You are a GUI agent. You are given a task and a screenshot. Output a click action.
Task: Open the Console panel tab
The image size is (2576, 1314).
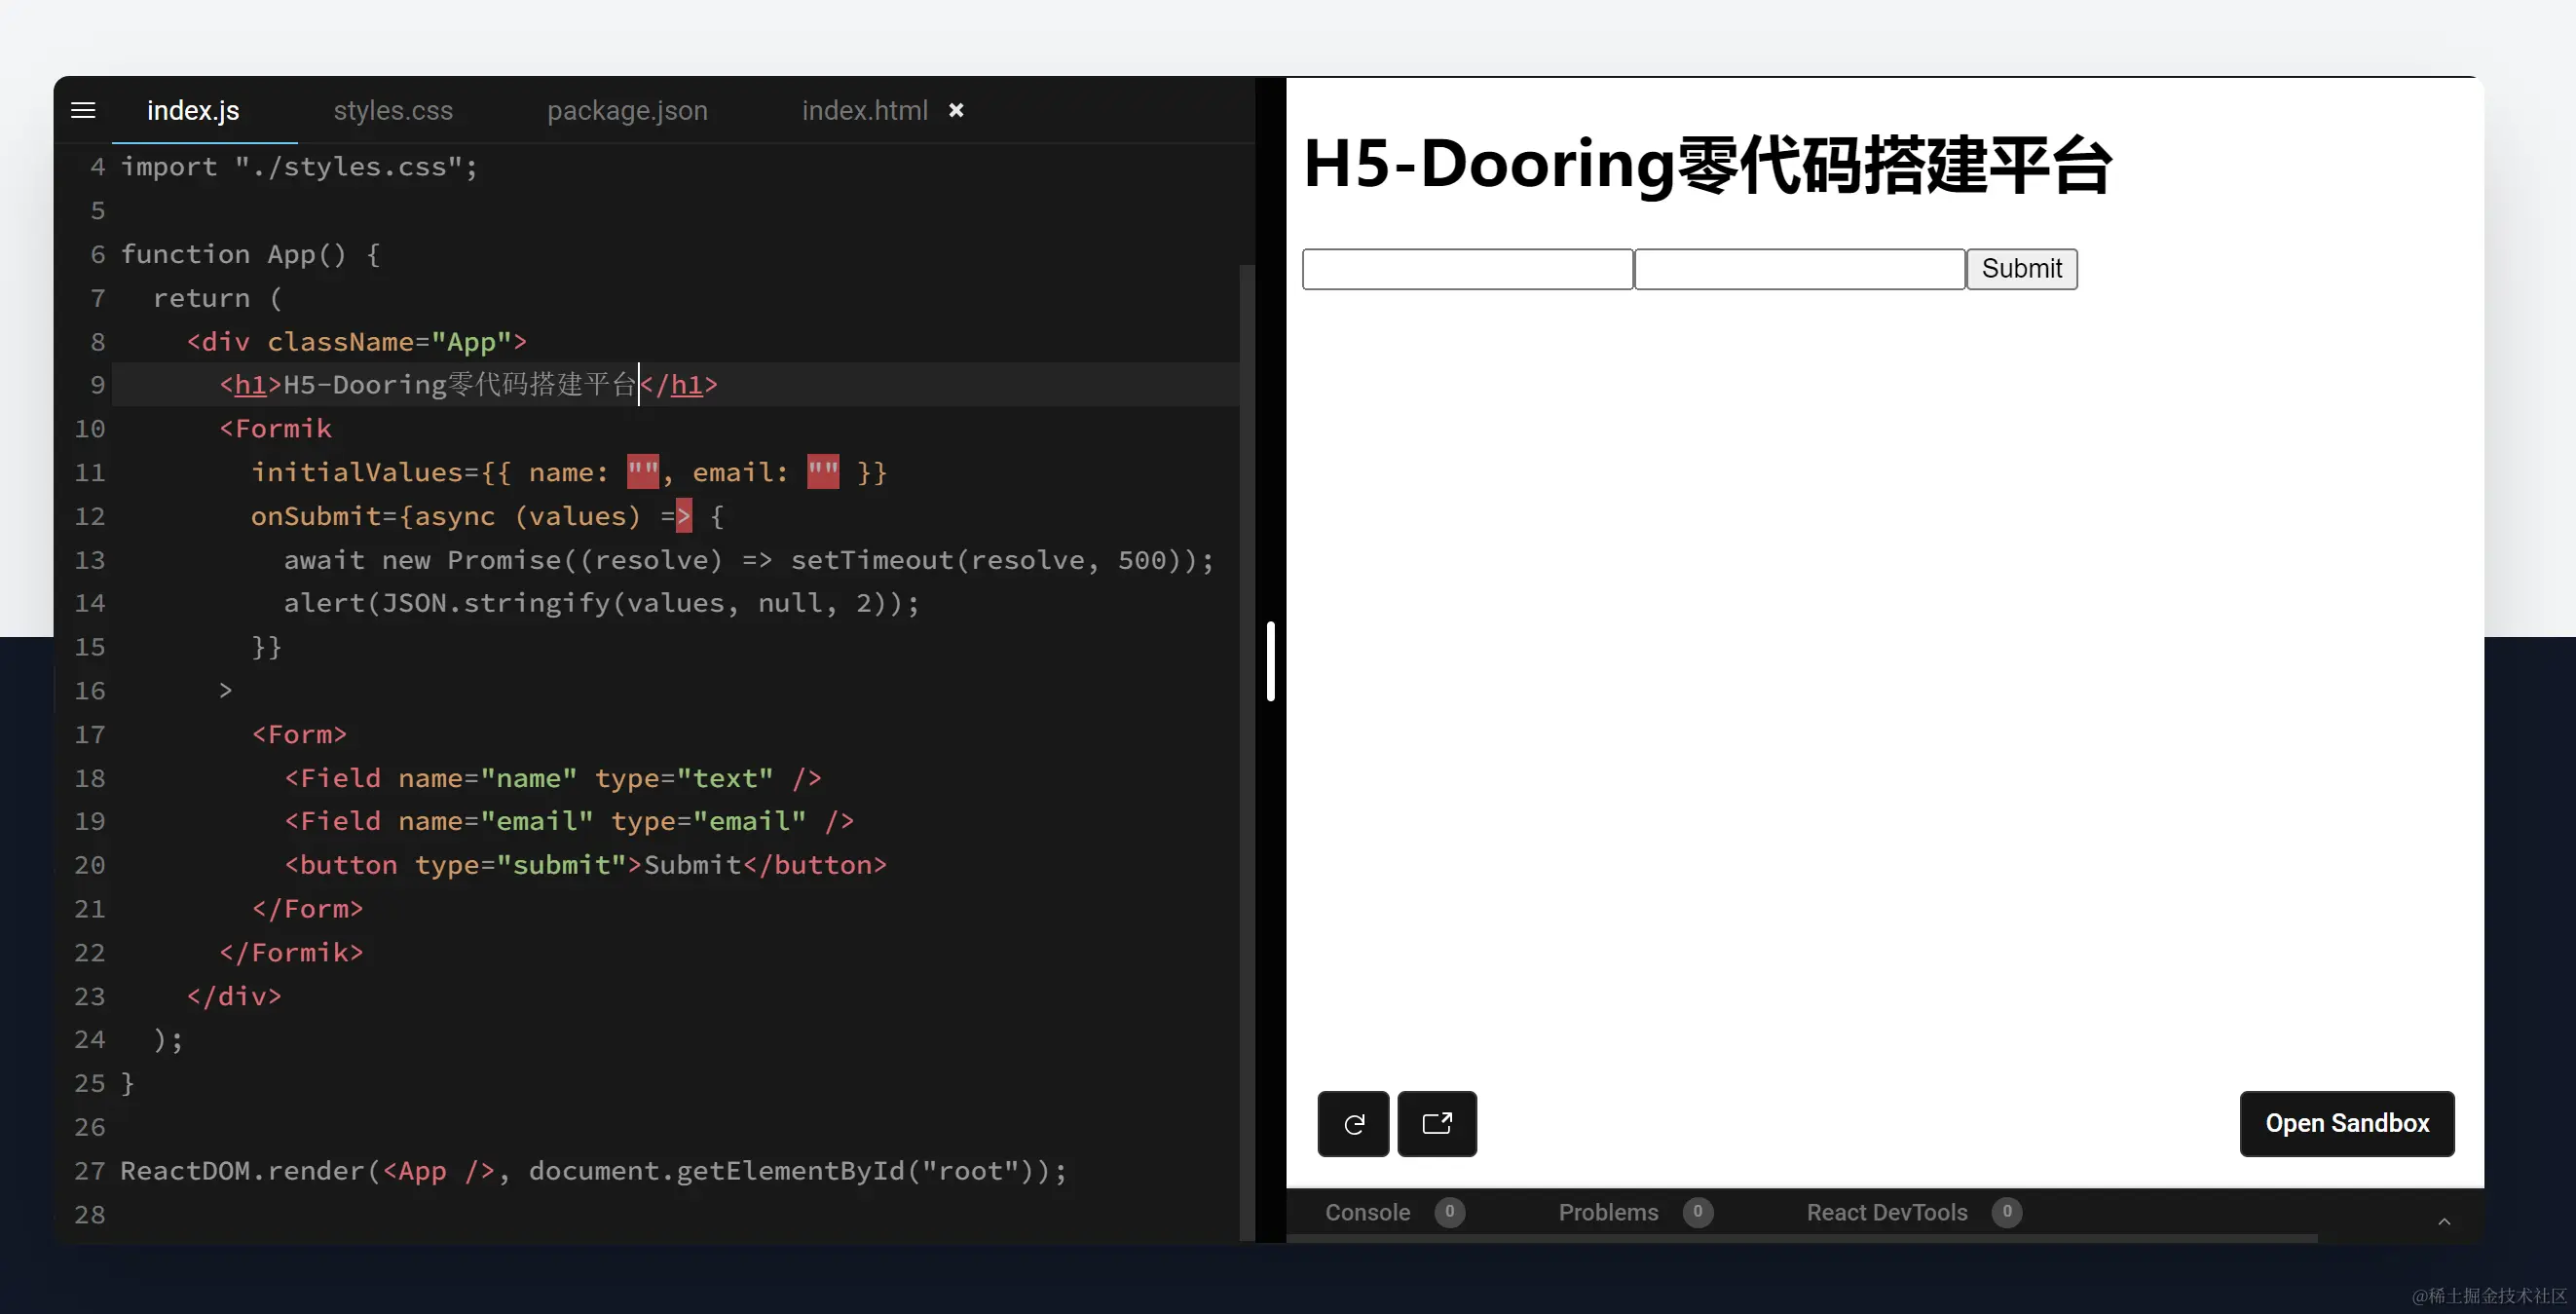[1394, 1212]
